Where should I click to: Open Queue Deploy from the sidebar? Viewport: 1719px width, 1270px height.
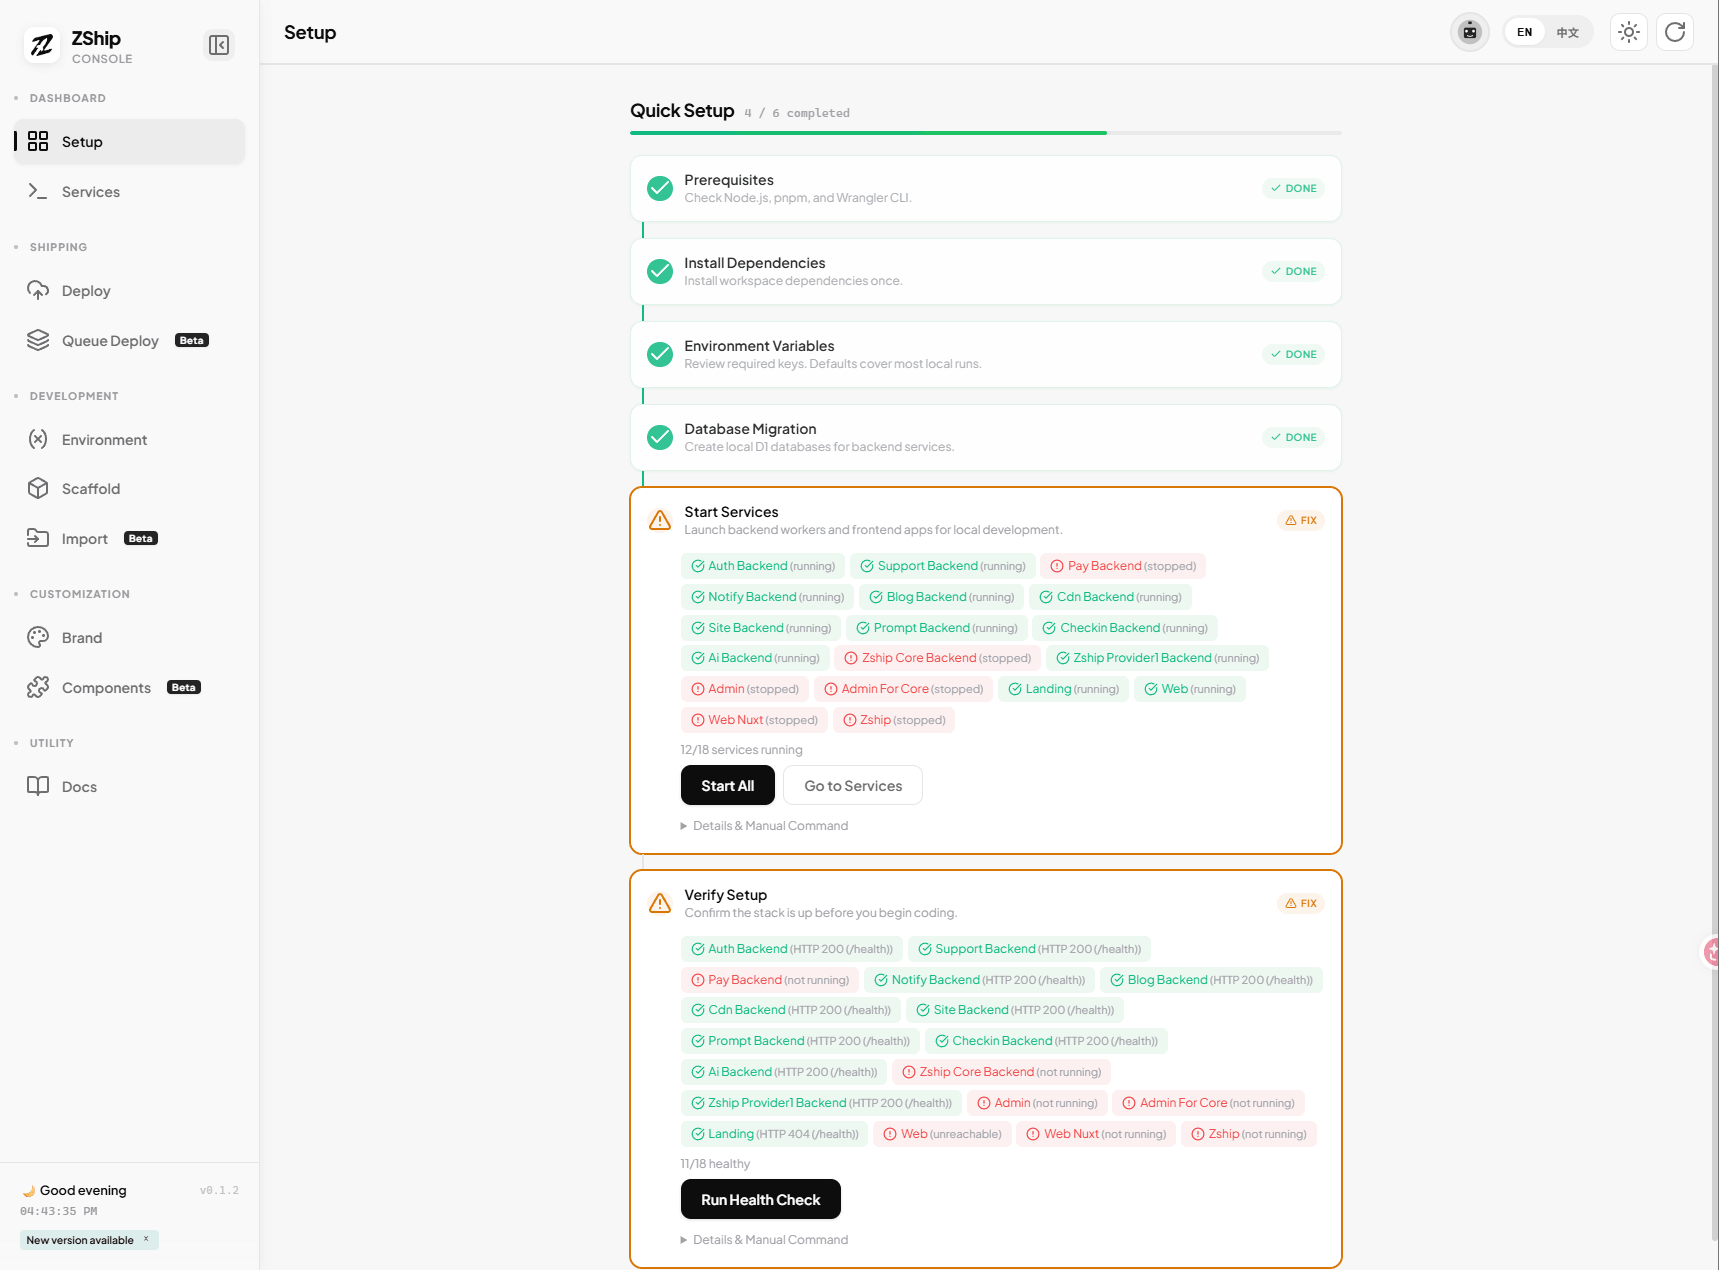(110, 340)
